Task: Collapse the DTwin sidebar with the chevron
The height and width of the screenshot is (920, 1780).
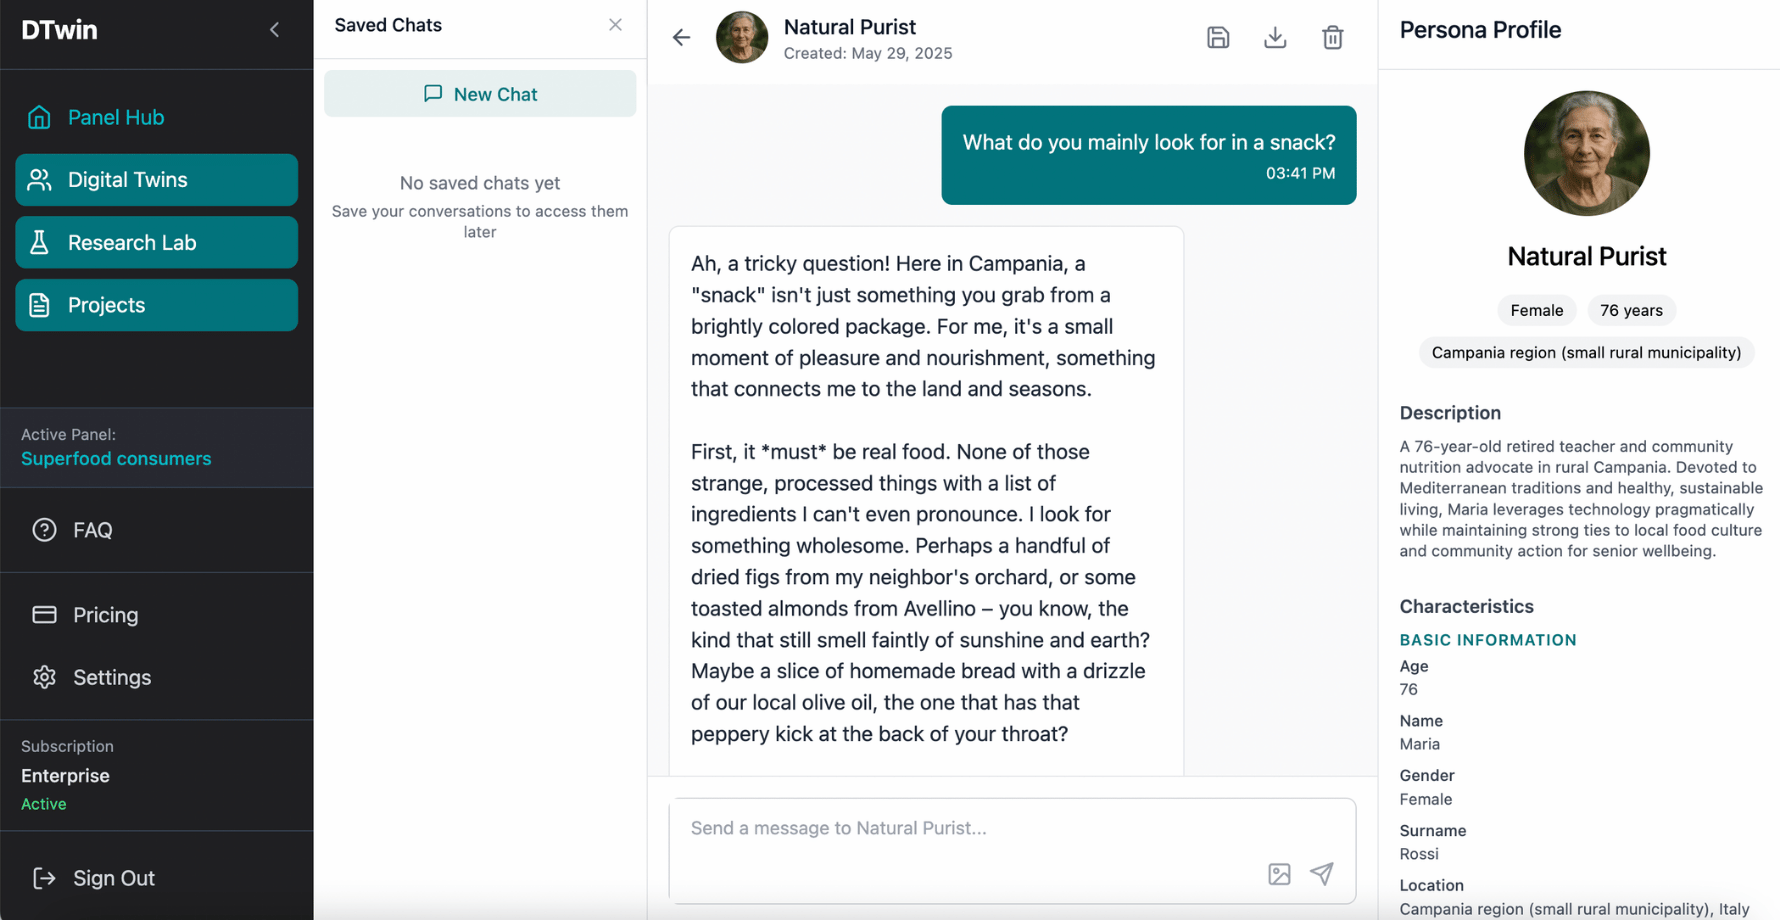Action: click(x=274, y=30)
